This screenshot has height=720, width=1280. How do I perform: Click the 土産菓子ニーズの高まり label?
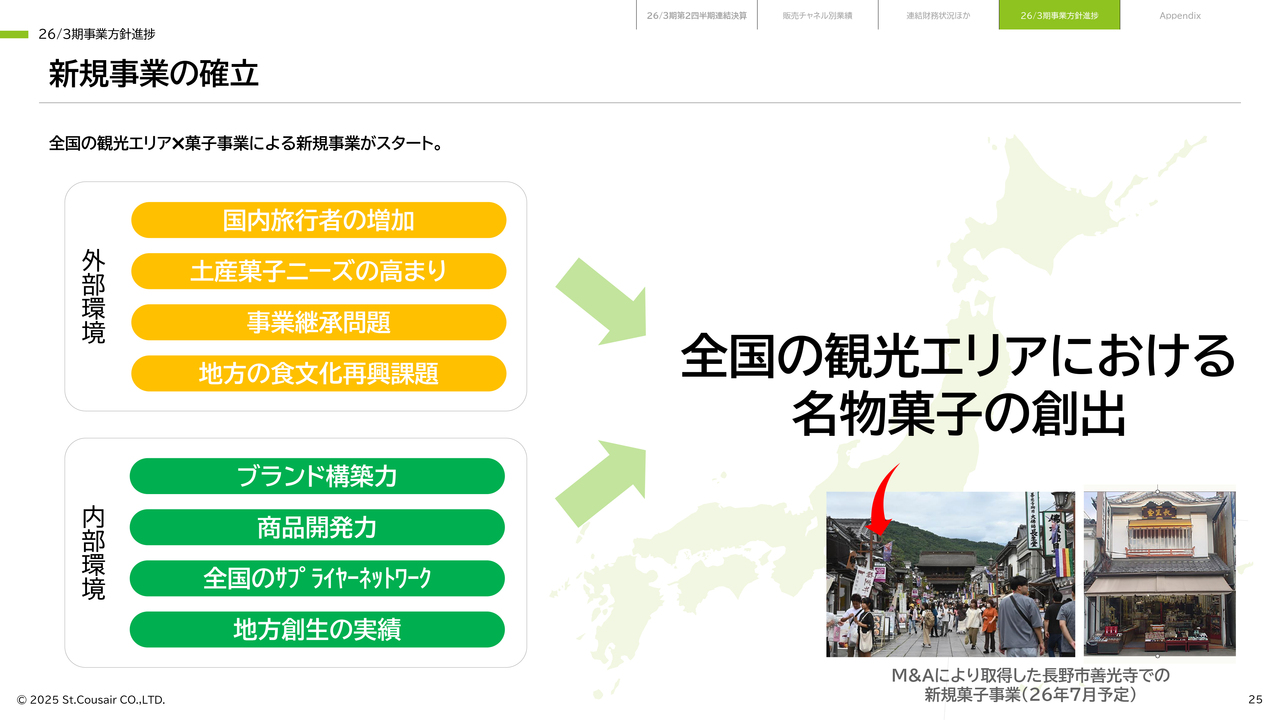318,271
